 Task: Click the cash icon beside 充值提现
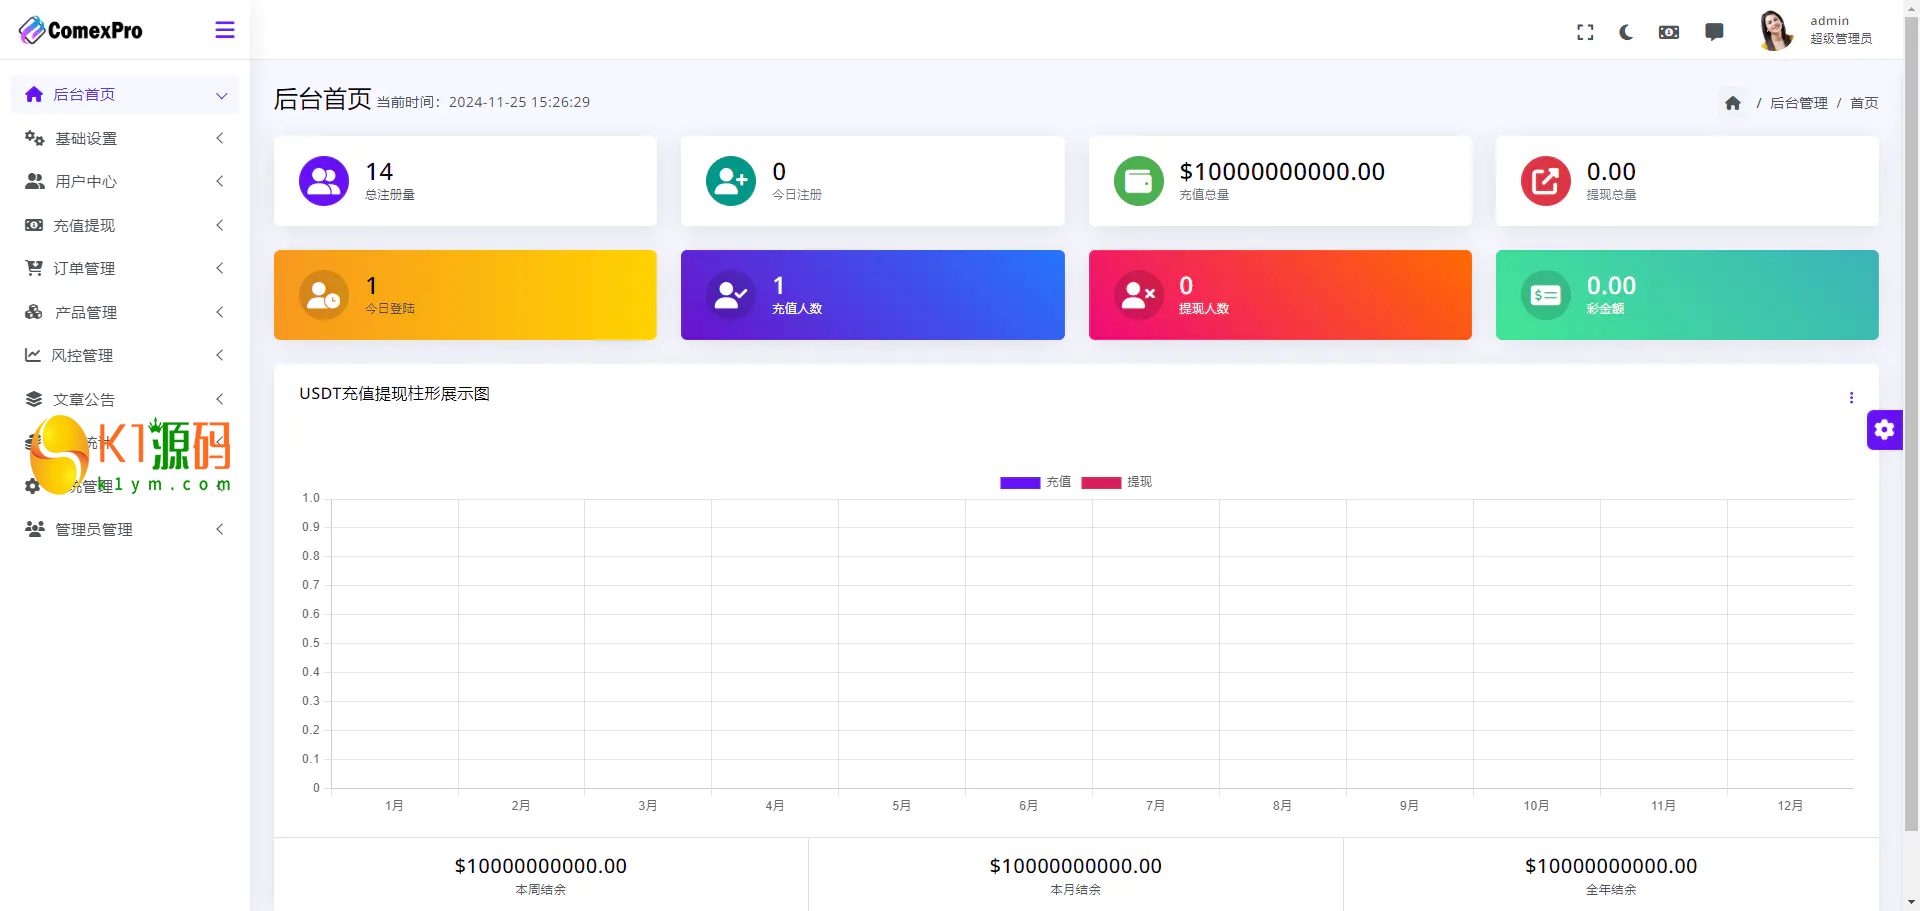click(34, 225)
